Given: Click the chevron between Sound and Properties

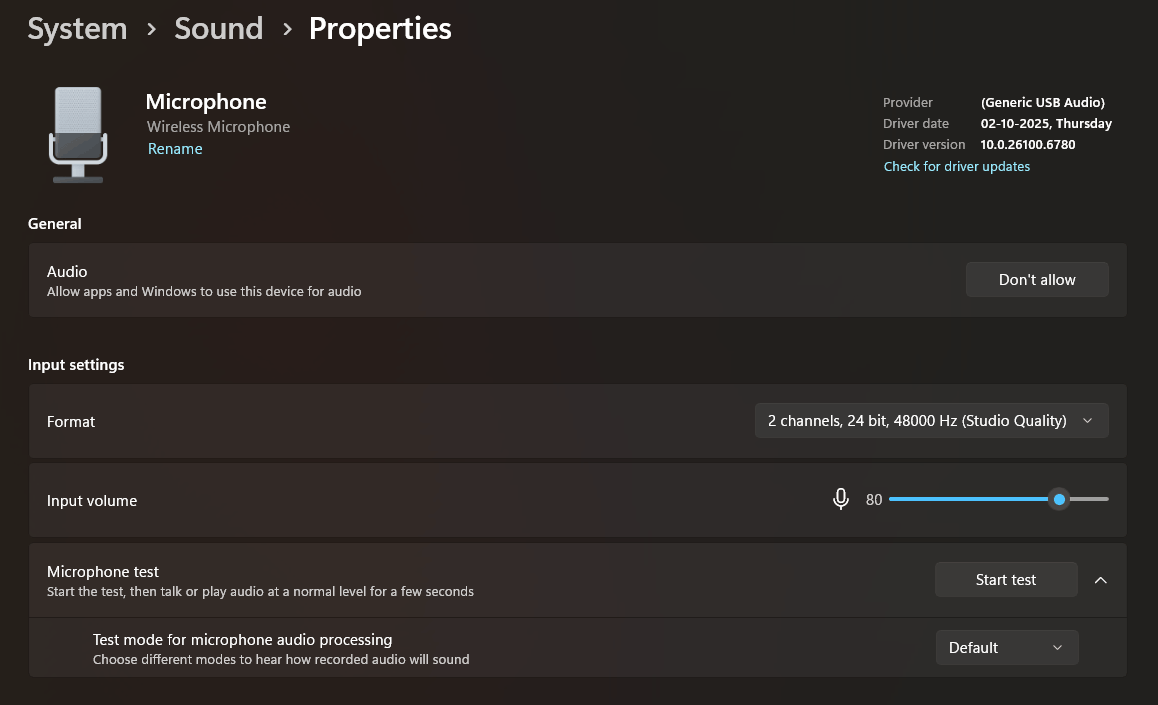Looking at the screenshot, I should pos(287,30).
